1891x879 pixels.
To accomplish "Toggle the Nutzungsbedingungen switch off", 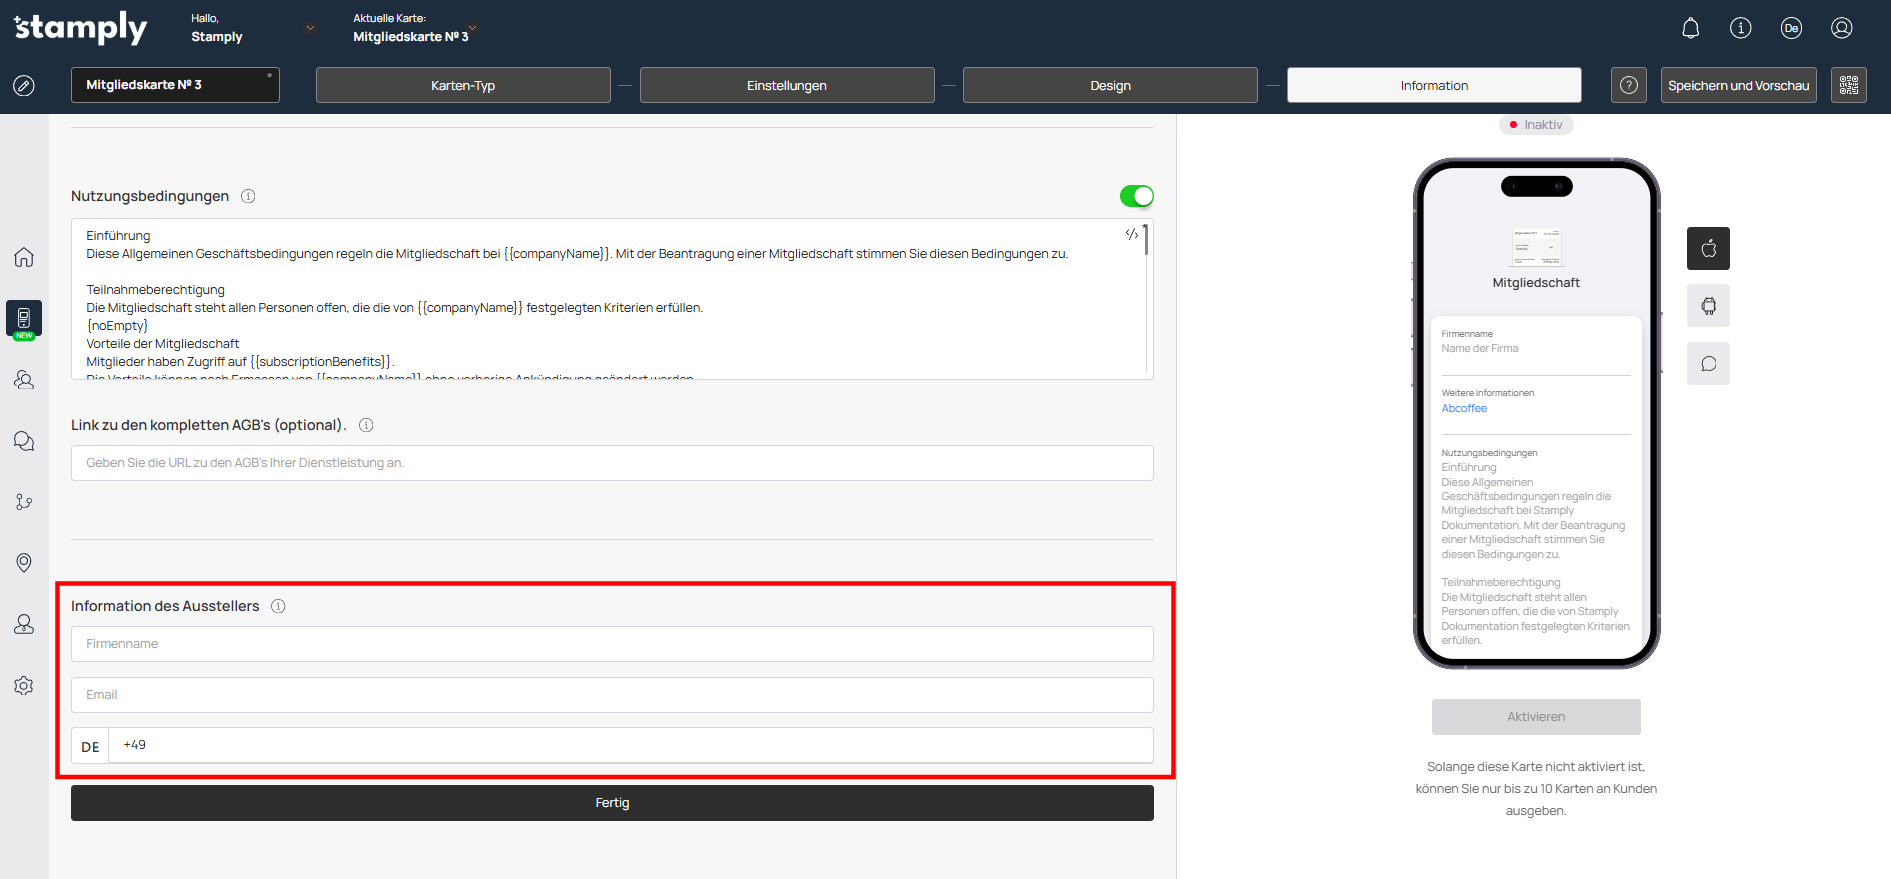I will (x=1136, y=196).
